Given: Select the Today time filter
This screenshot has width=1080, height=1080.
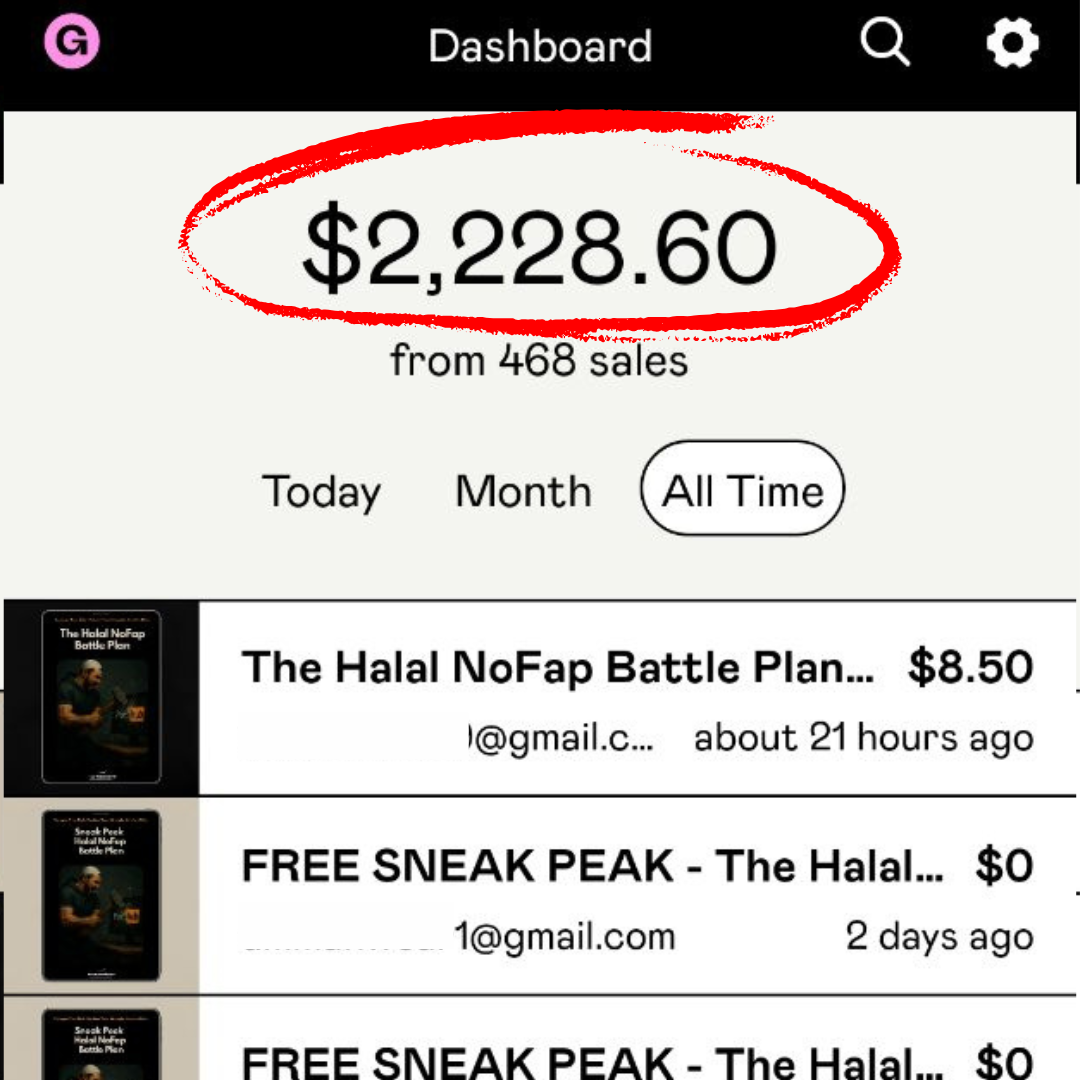Looking at the screenshot, I should [x=321, y=492].
